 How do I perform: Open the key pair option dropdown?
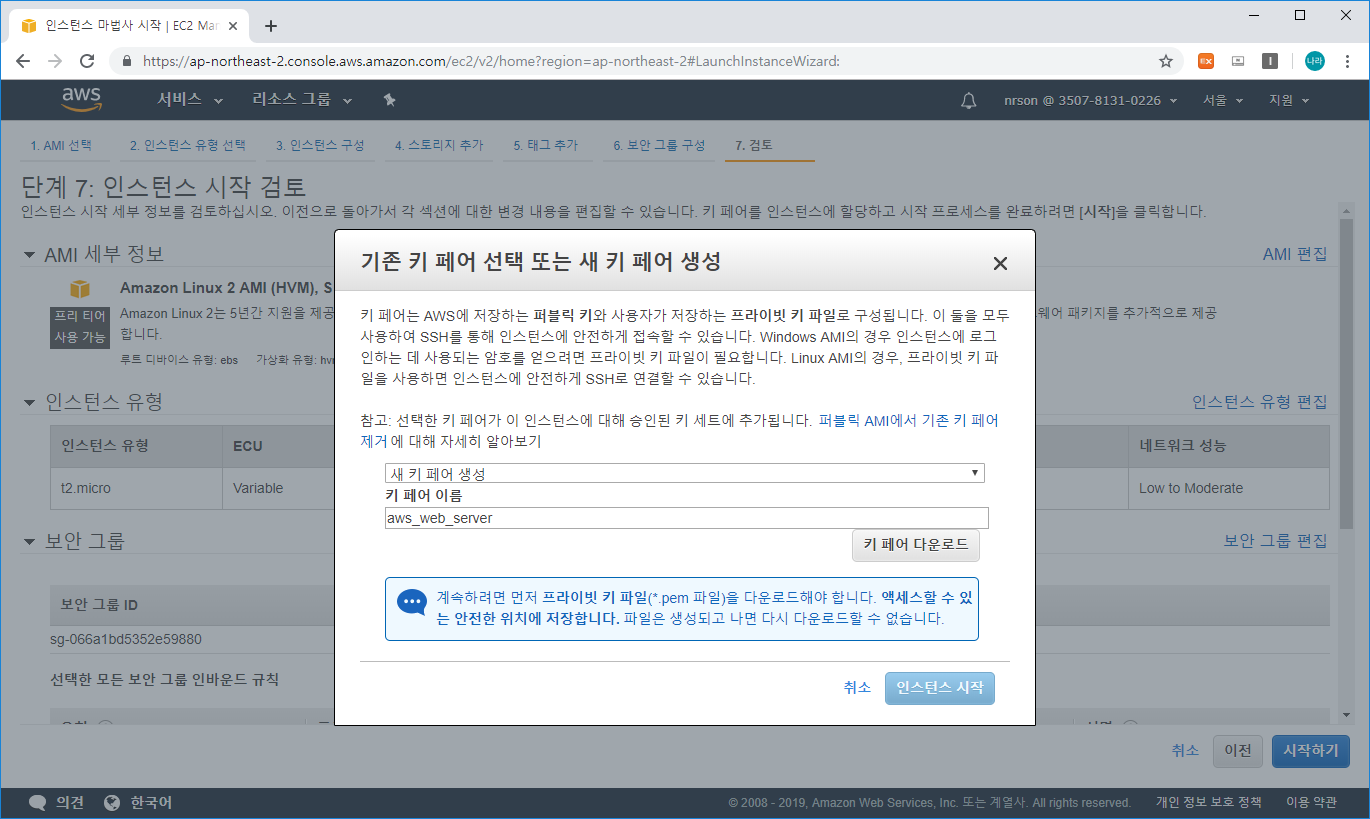tap(685, 473)
